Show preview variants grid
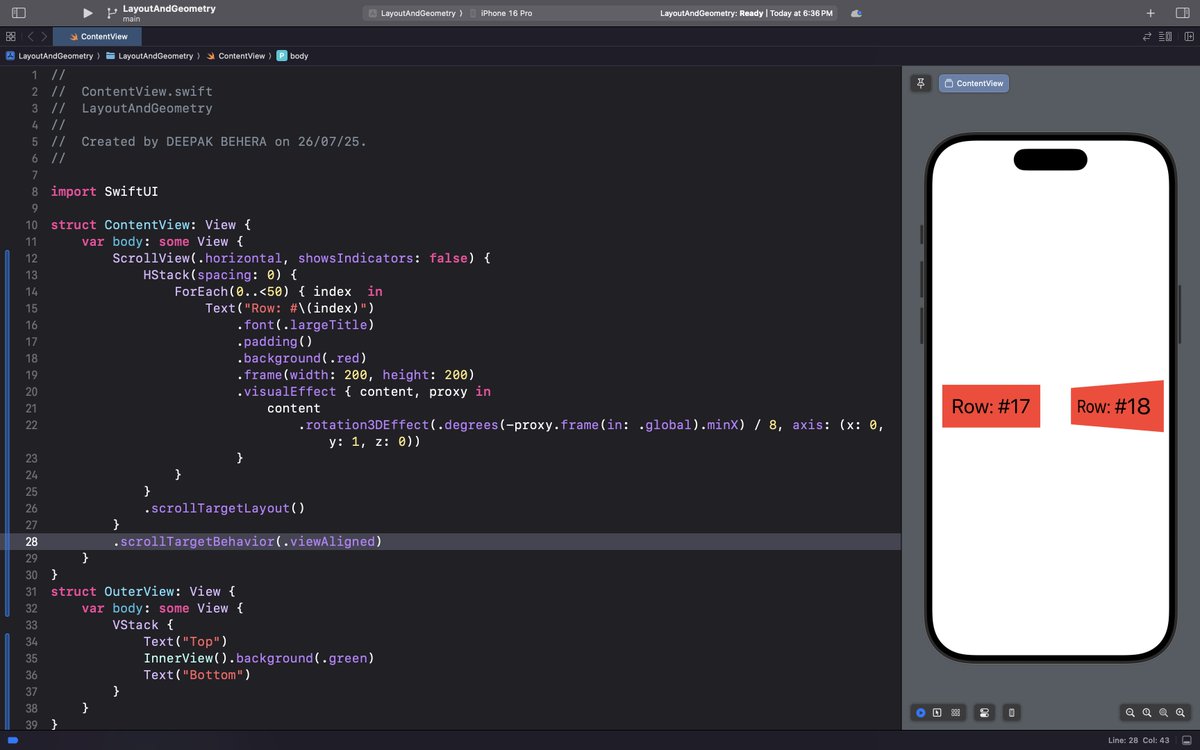Screen dimensions: 1200x750 (956, 713)
